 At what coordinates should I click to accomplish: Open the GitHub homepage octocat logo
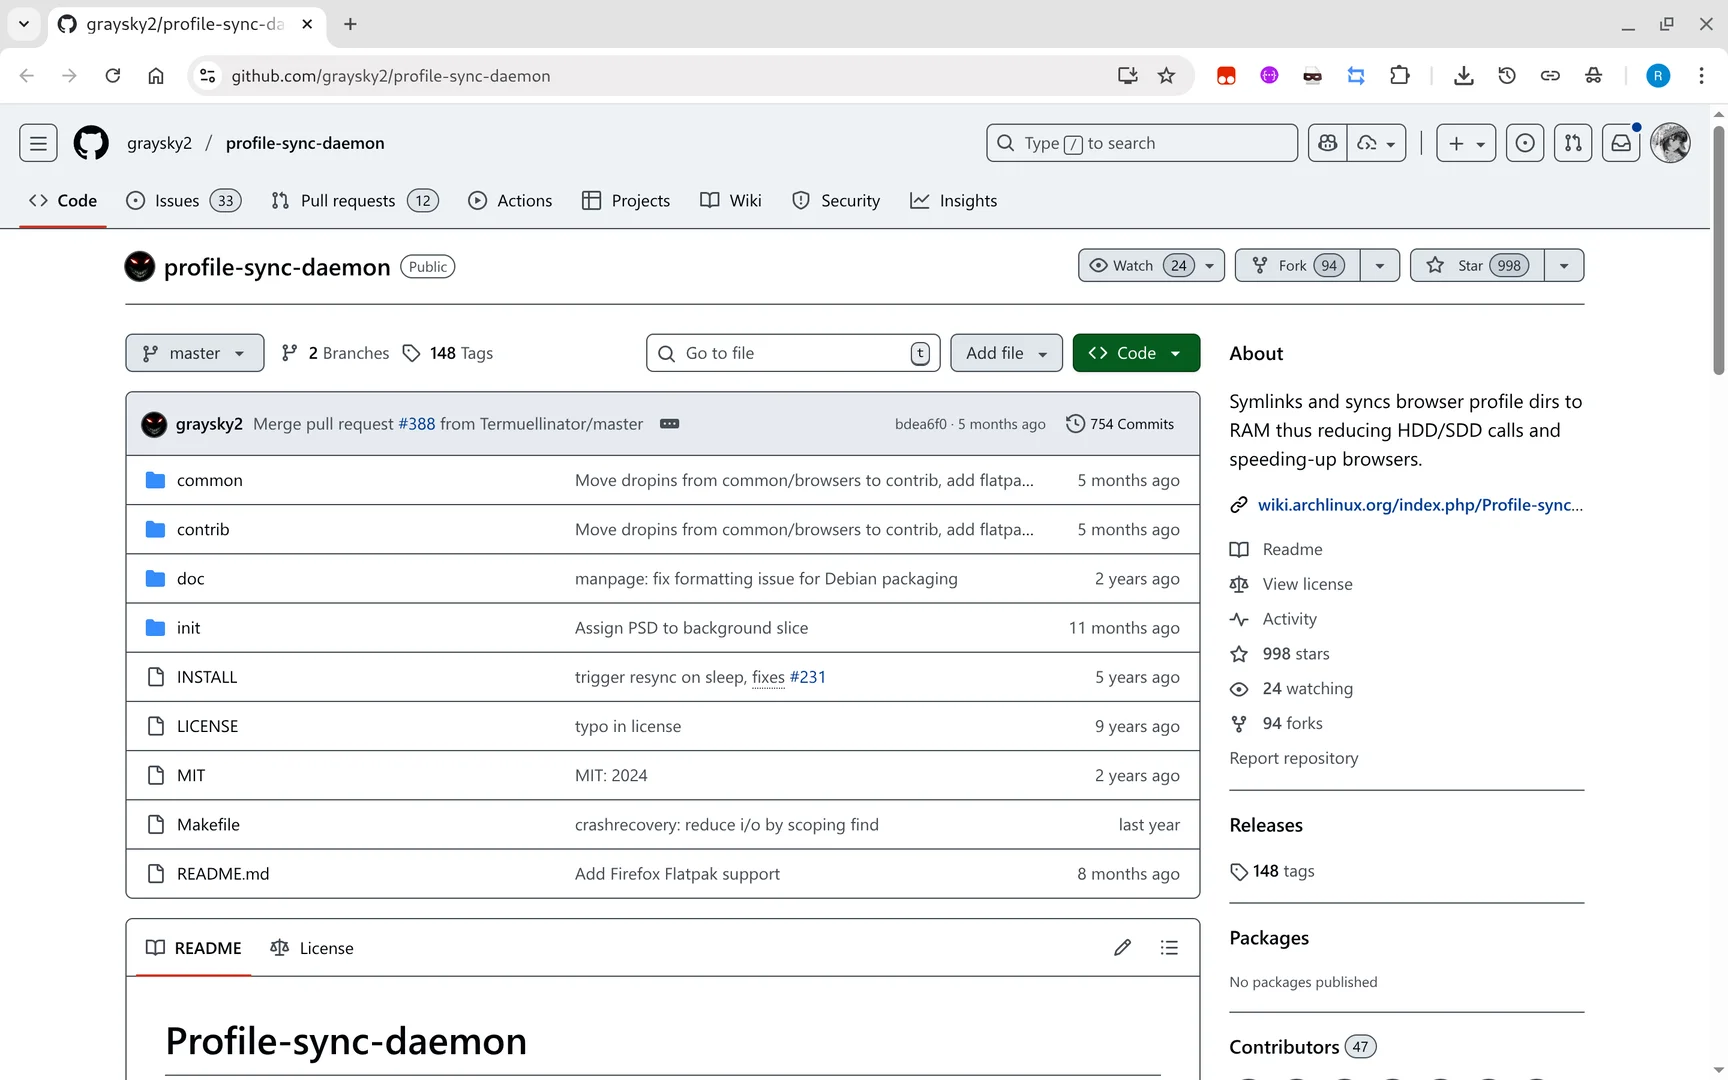click(x=91, y=143)
